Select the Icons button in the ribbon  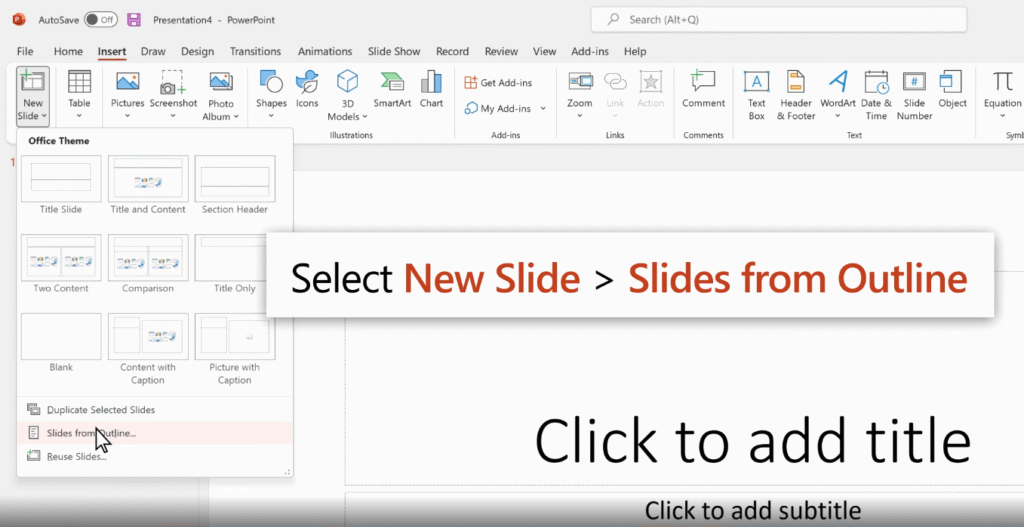pyautogui.click(x=307, y=90)
